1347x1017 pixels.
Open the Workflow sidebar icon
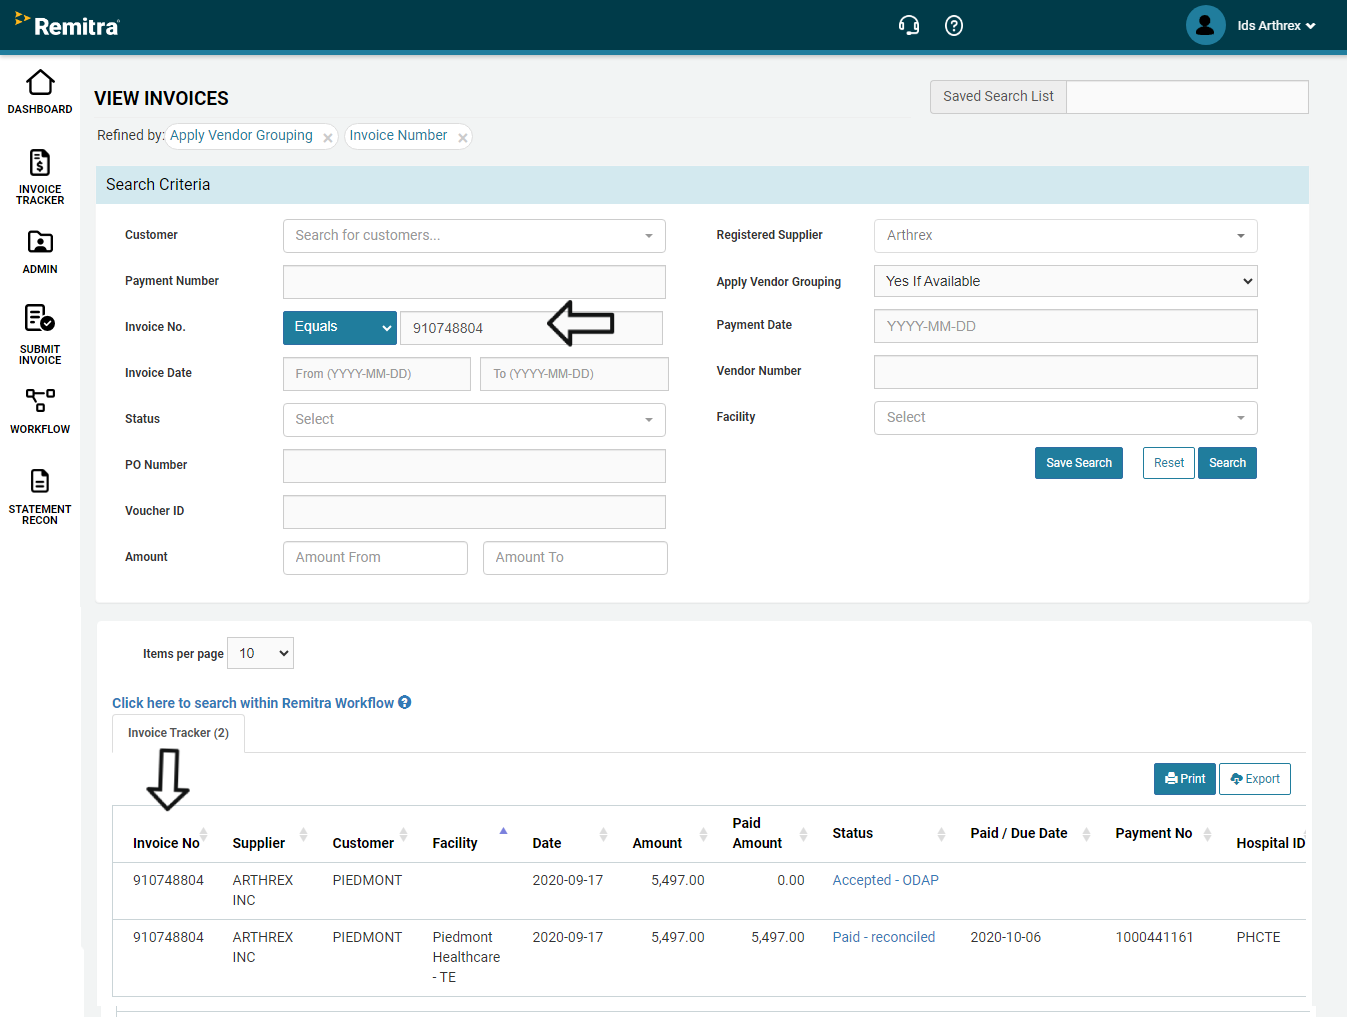tap(40, 401)
